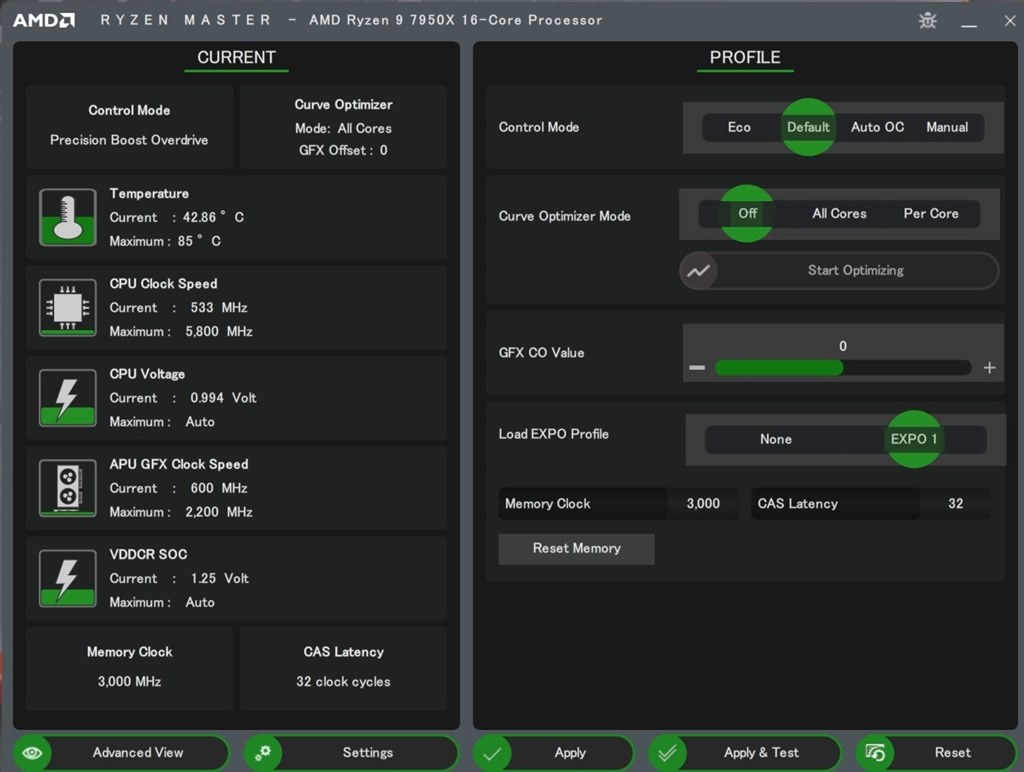Click the gears icon on Settings

click(263, 753)
